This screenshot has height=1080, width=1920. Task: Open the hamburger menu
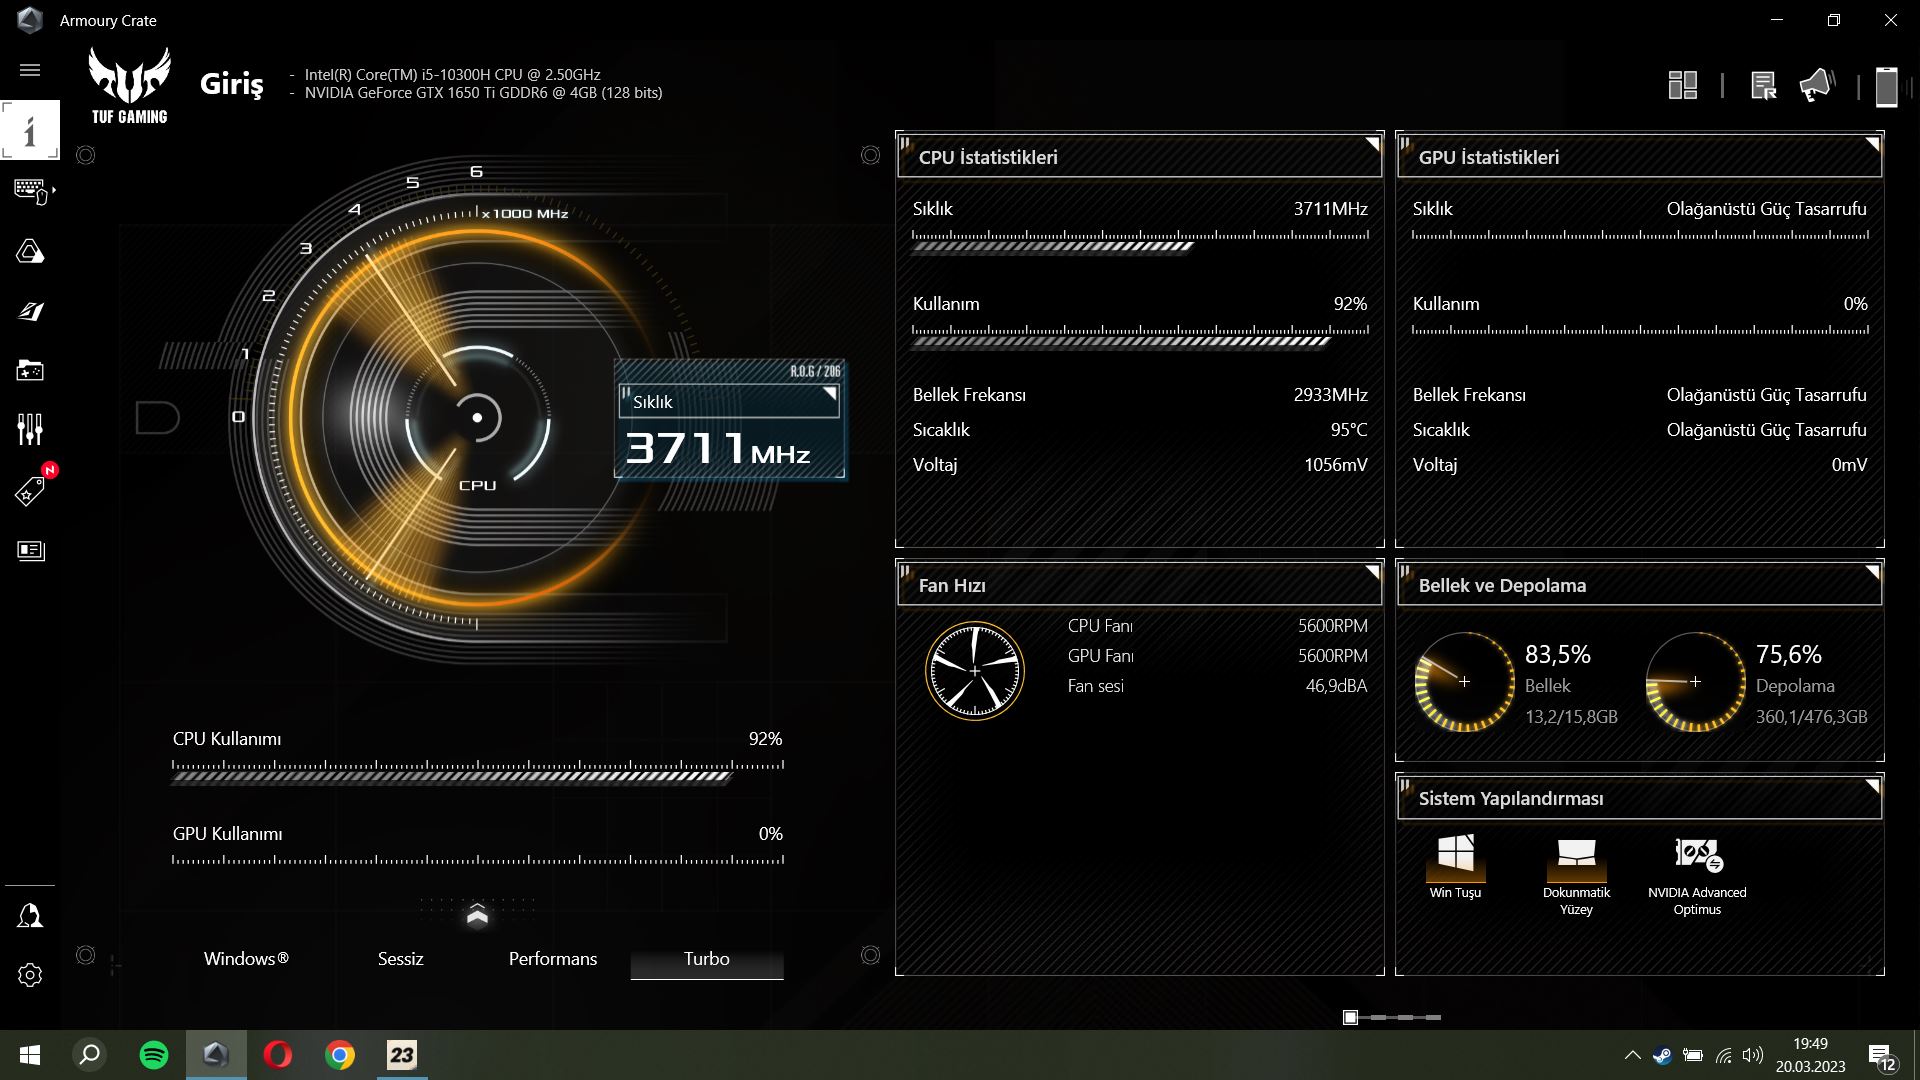click(x=30, y=70)
